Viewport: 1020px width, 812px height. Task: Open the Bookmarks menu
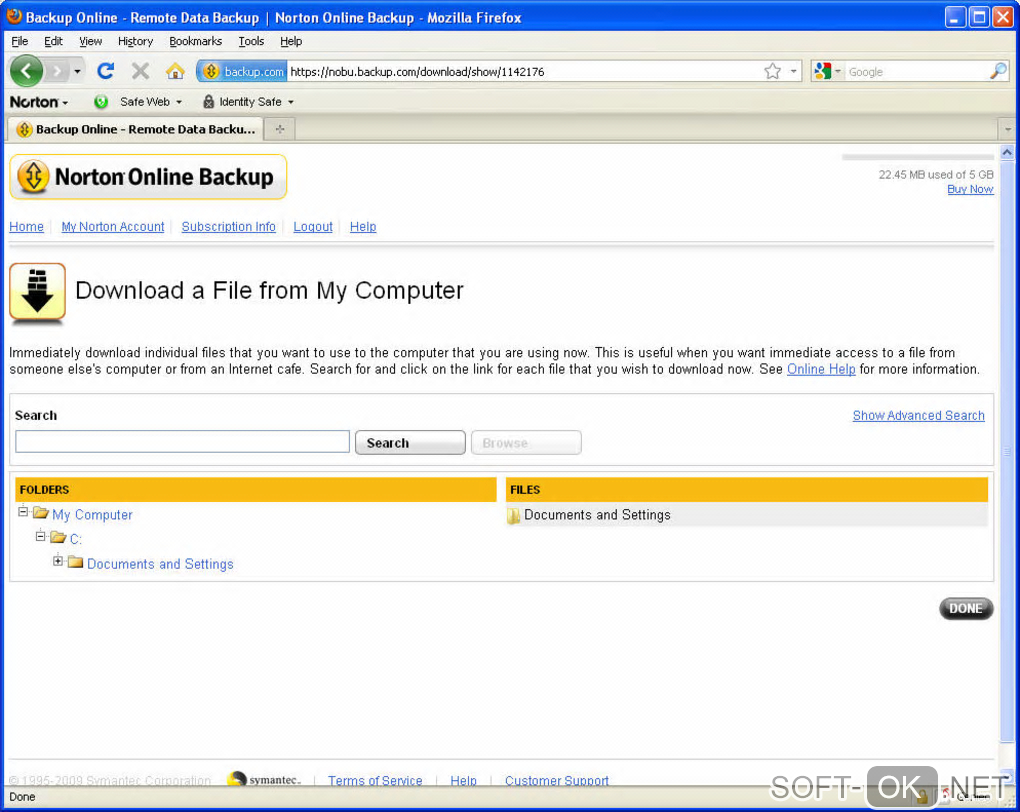click(195, 41)
